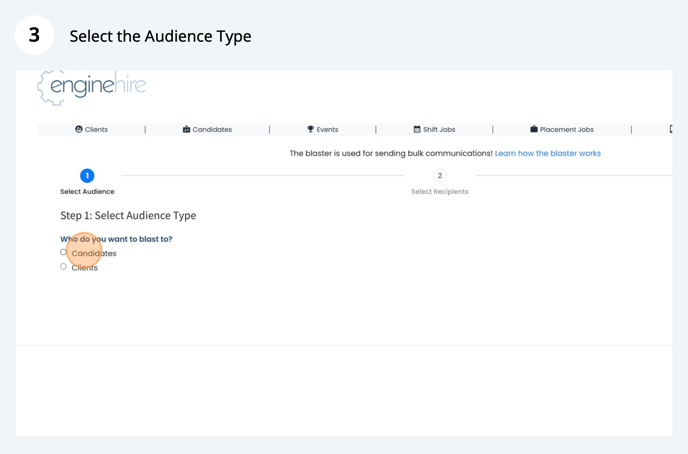Viewport: 688px width, 454px height.
Task: Select the Clients radio button
Action: pos(63,266)
